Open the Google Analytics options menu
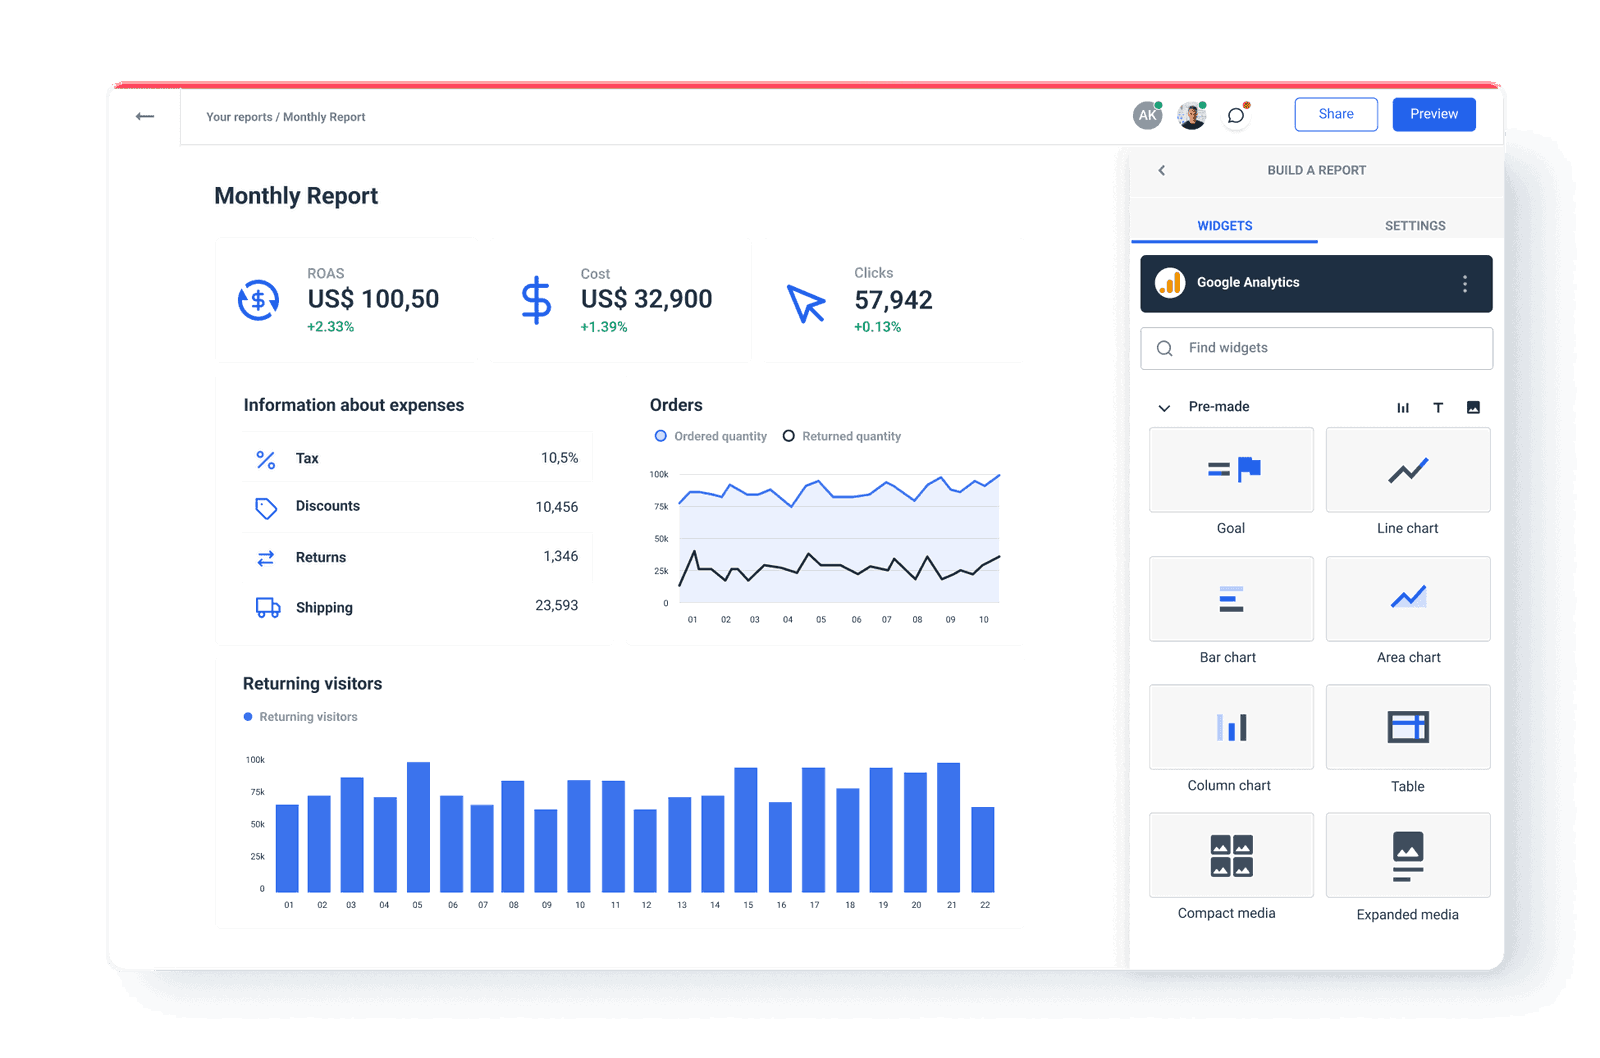The height and width of the screenshot is (1058, 1600). pyautogui.click(x=1464, y=283)
